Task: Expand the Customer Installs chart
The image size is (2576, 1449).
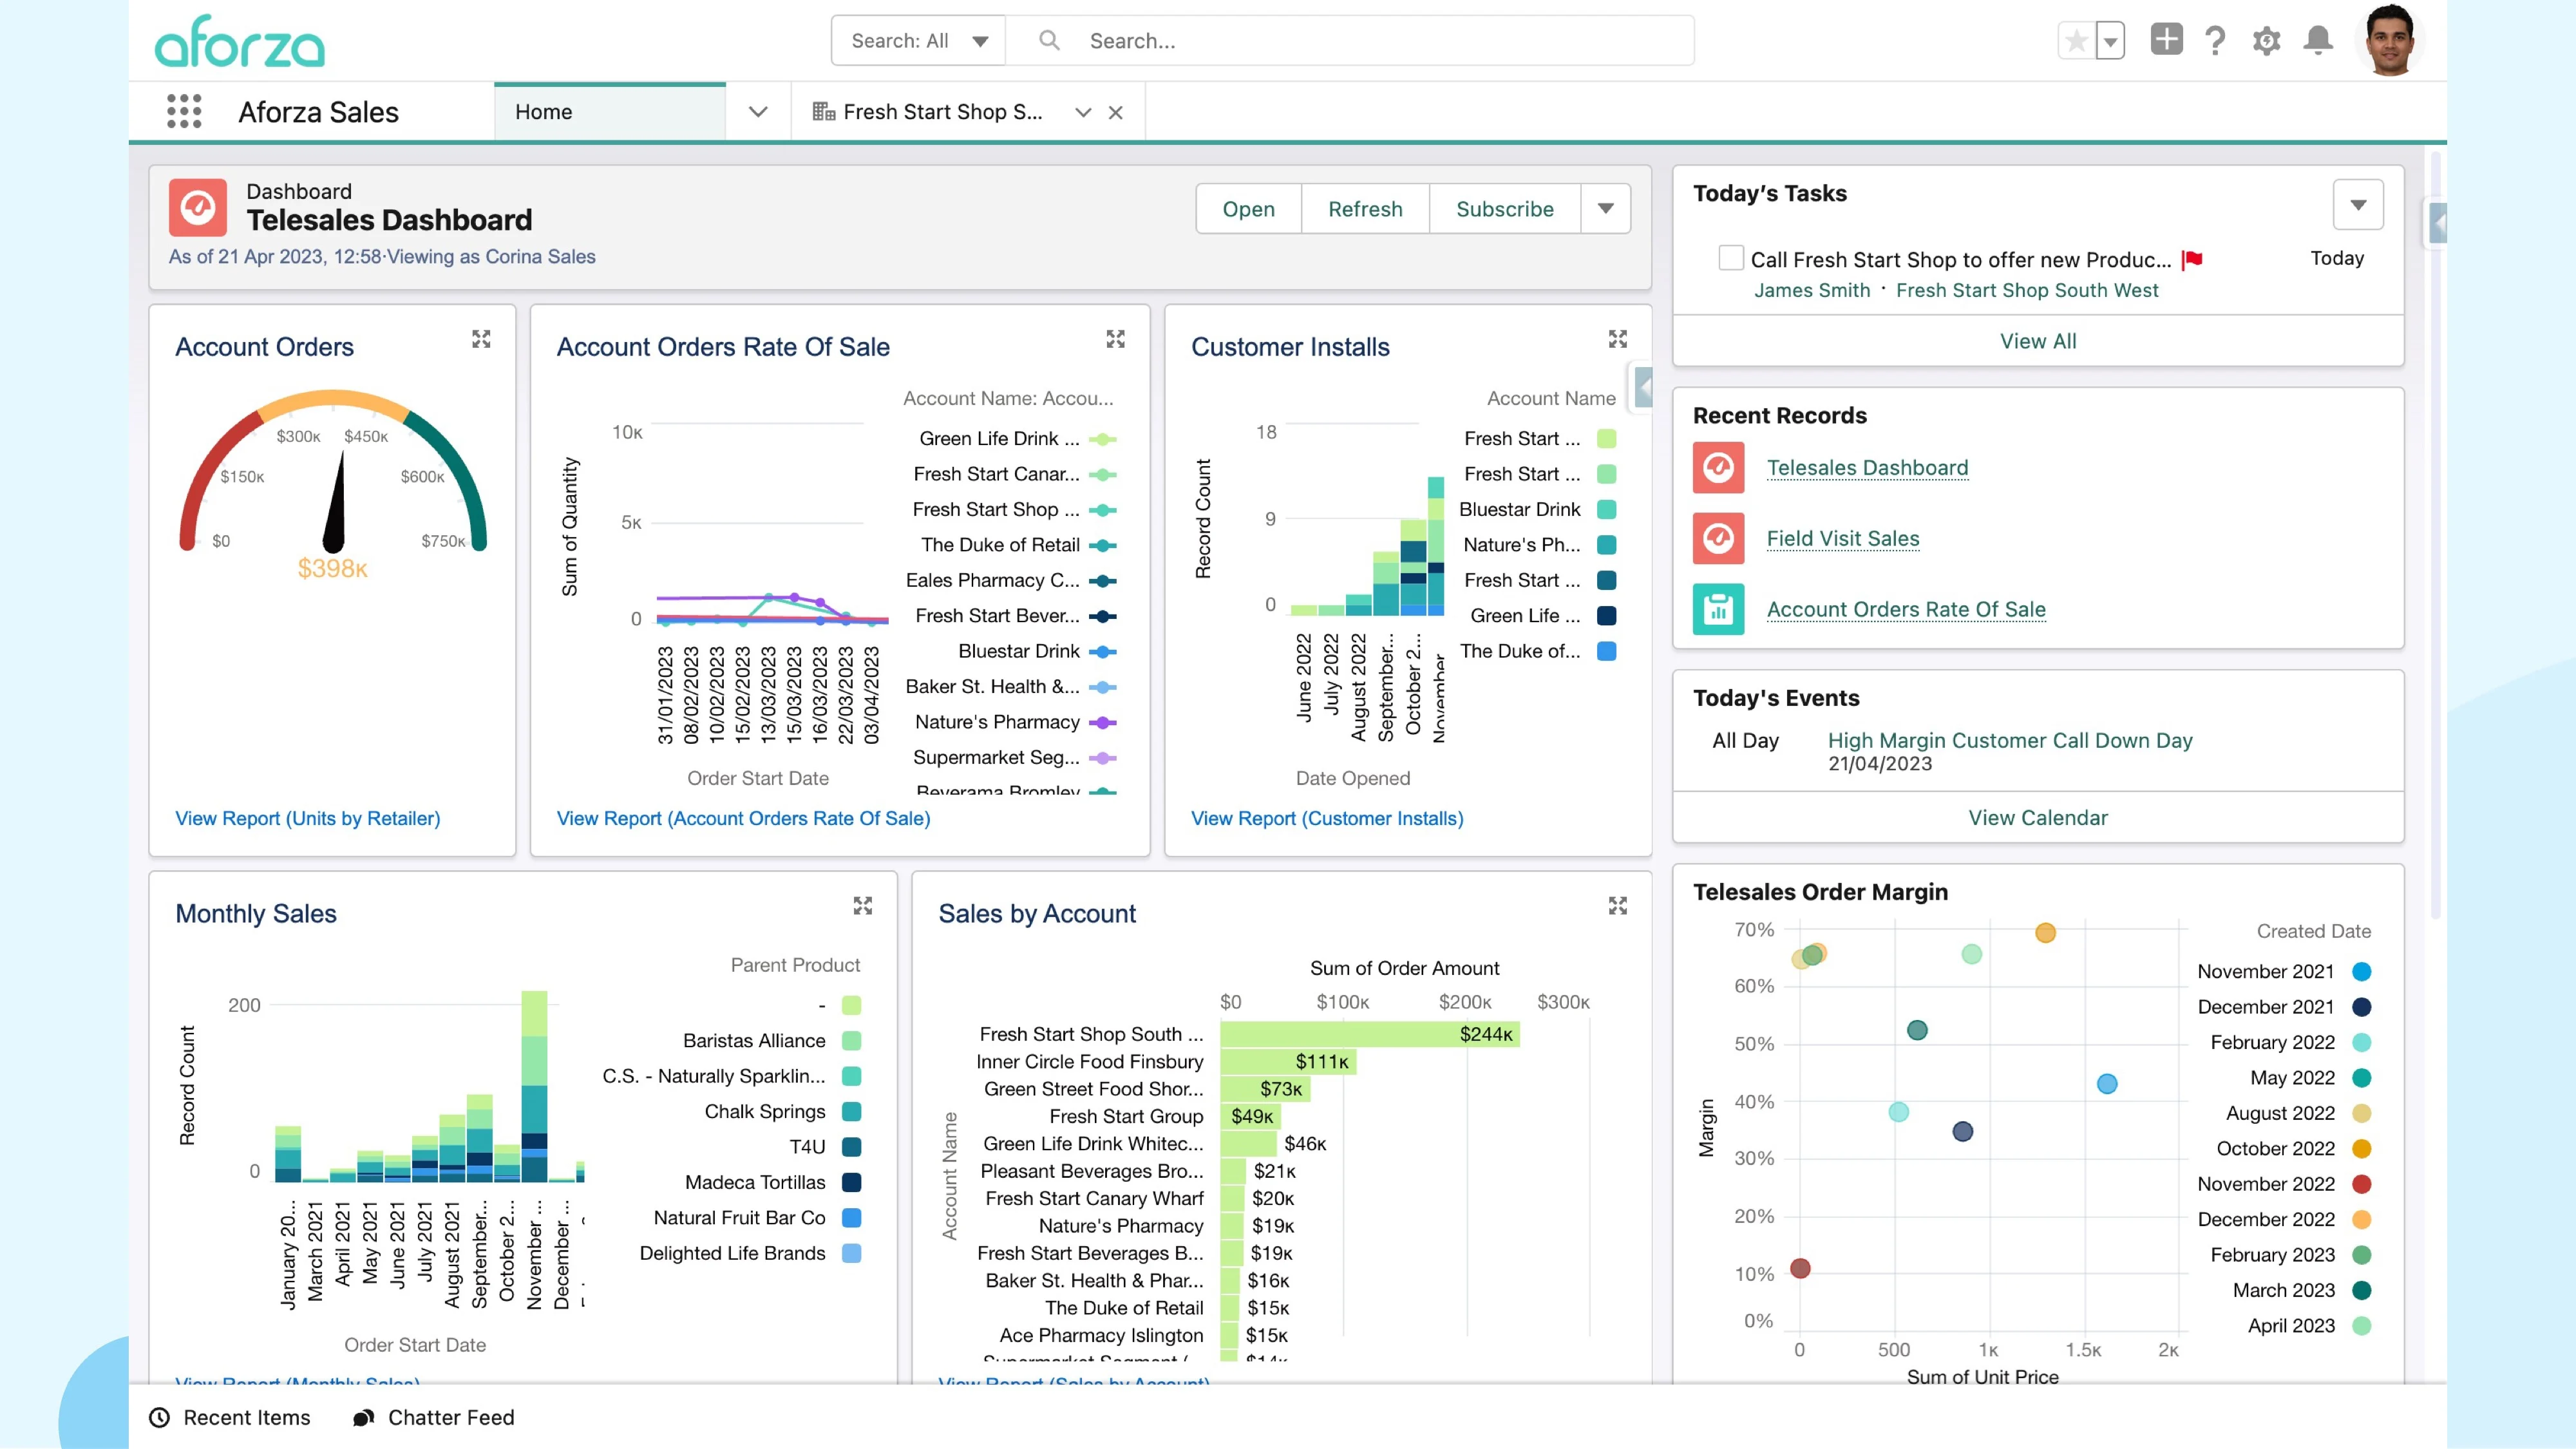Action: [x=1617, y=340]
